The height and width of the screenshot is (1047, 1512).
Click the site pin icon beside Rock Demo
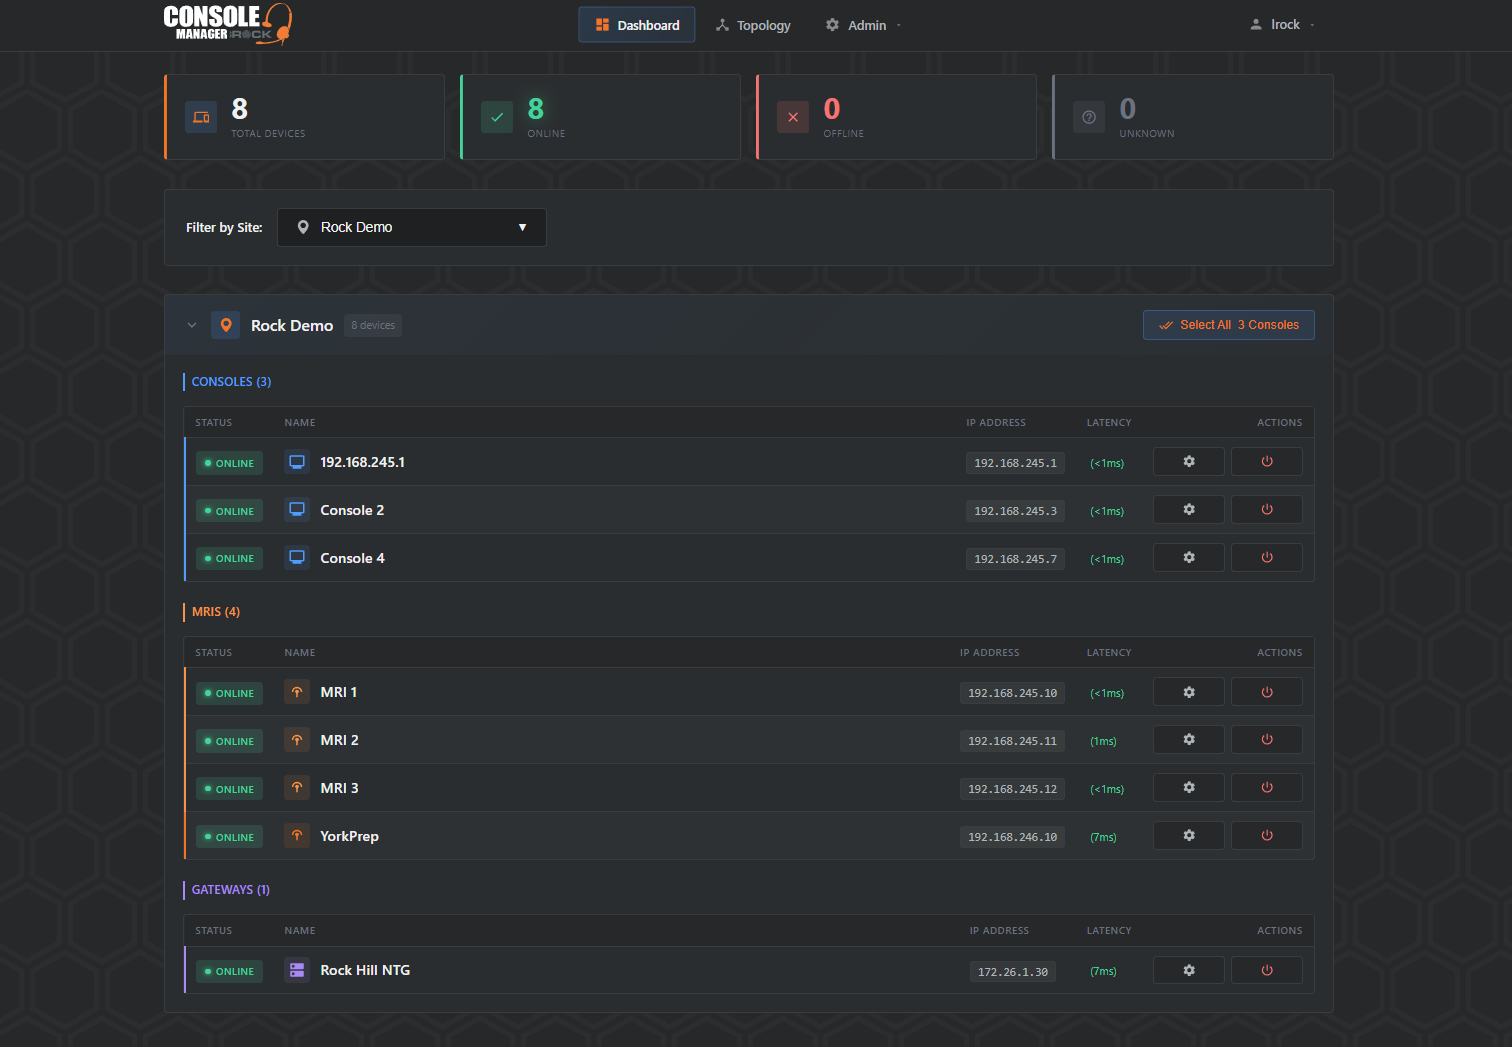[225, 324]
